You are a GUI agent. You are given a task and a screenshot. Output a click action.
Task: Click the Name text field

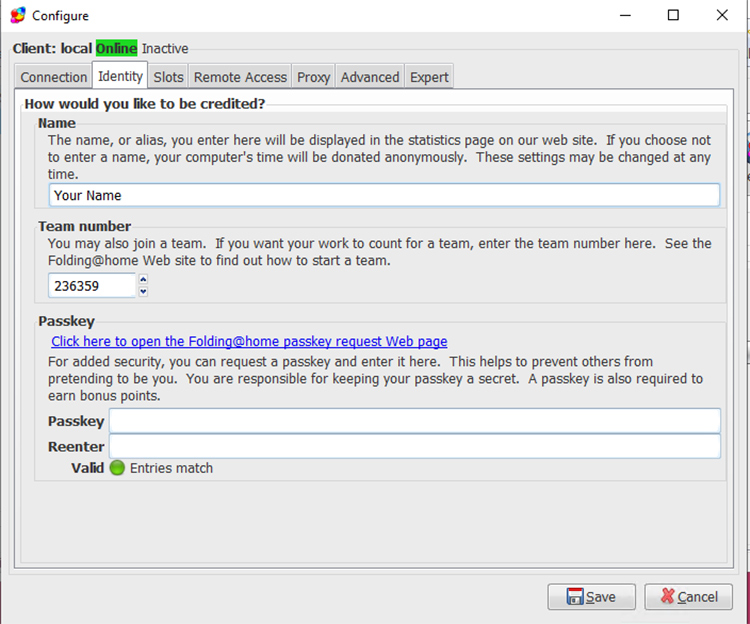coord(384,195)
